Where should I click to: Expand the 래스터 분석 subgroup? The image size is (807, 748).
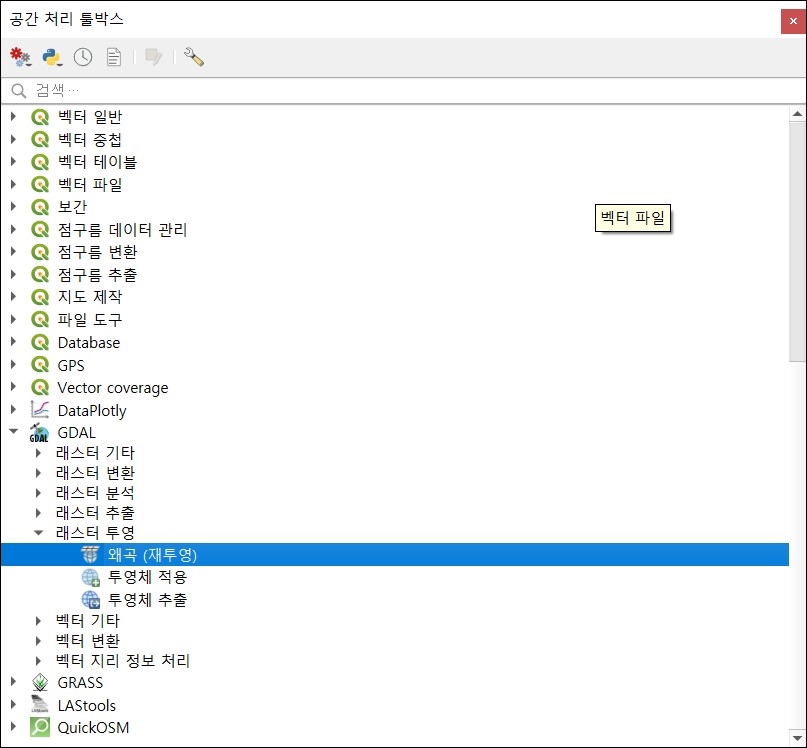tap(39, 493)
